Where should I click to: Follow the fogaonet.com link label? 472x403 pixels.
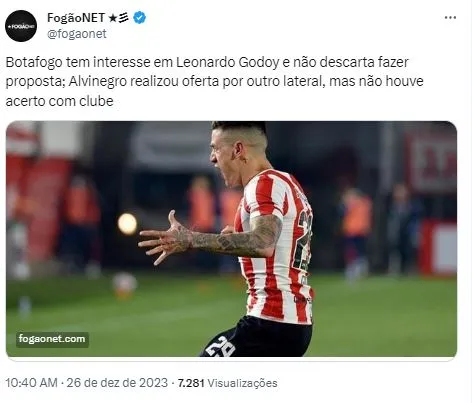52,339
